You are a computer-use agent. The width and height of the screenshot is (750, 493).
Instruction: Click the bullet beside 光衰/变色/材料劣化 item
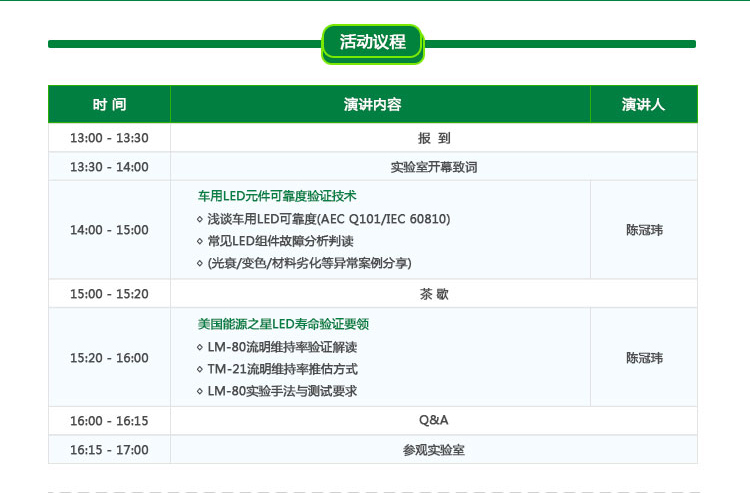(x=200, y=263)
